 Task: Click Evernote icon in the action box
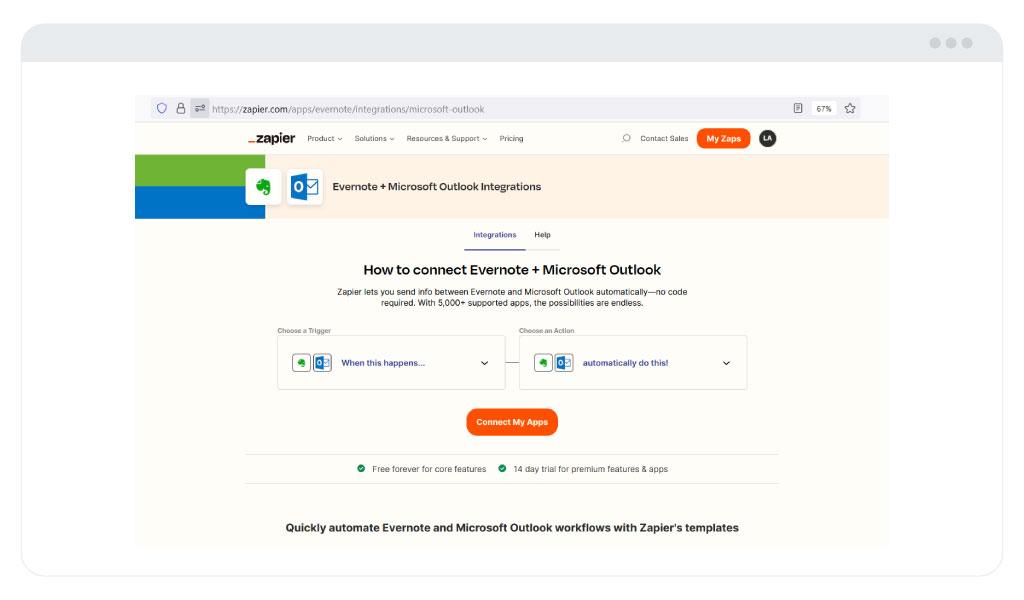543,363
